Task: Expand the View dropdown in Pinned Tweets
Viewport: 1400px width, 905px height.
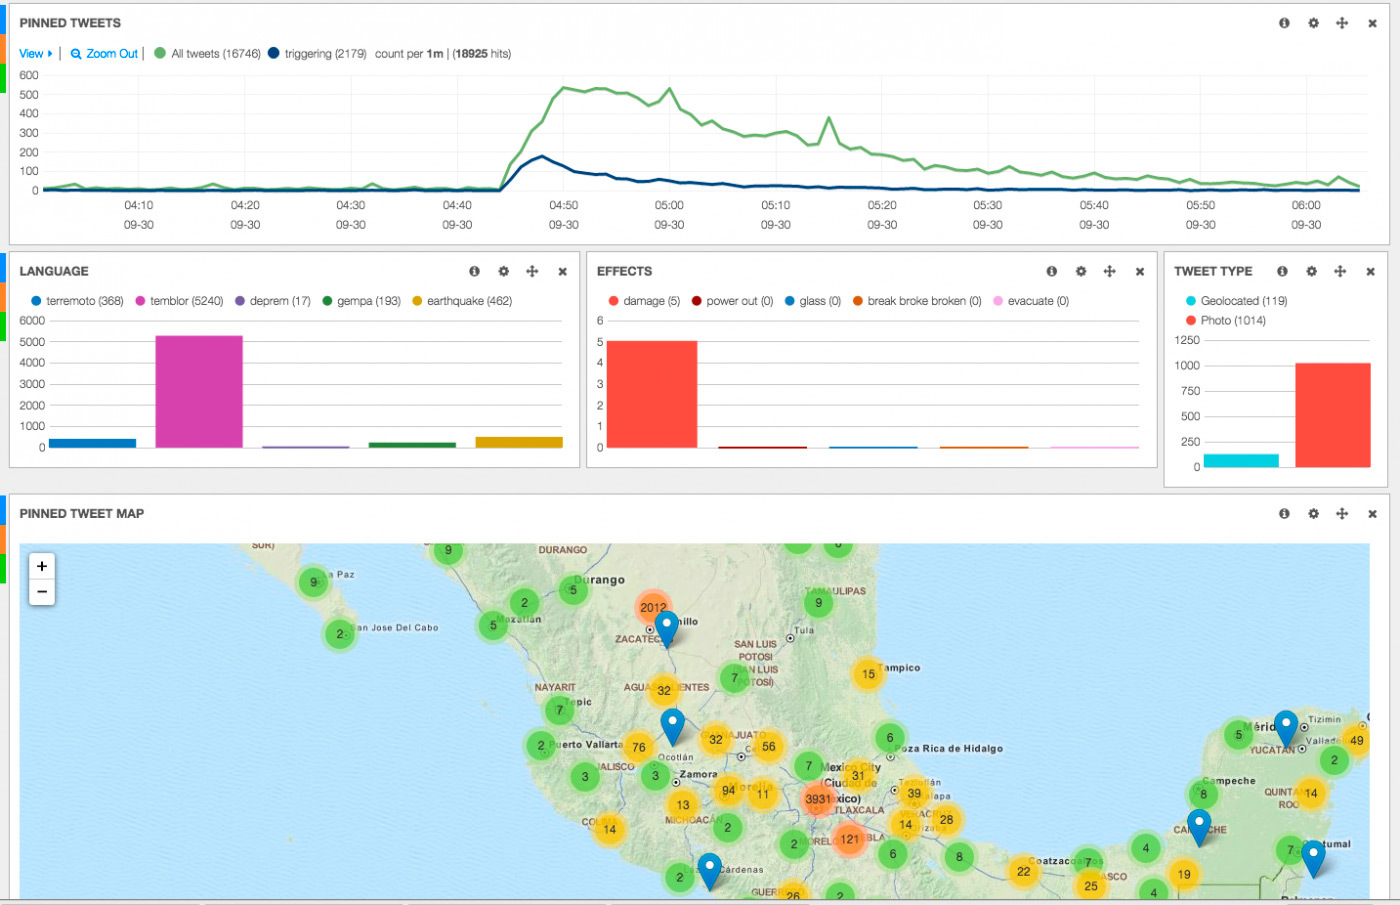Action: coord(35,54)
